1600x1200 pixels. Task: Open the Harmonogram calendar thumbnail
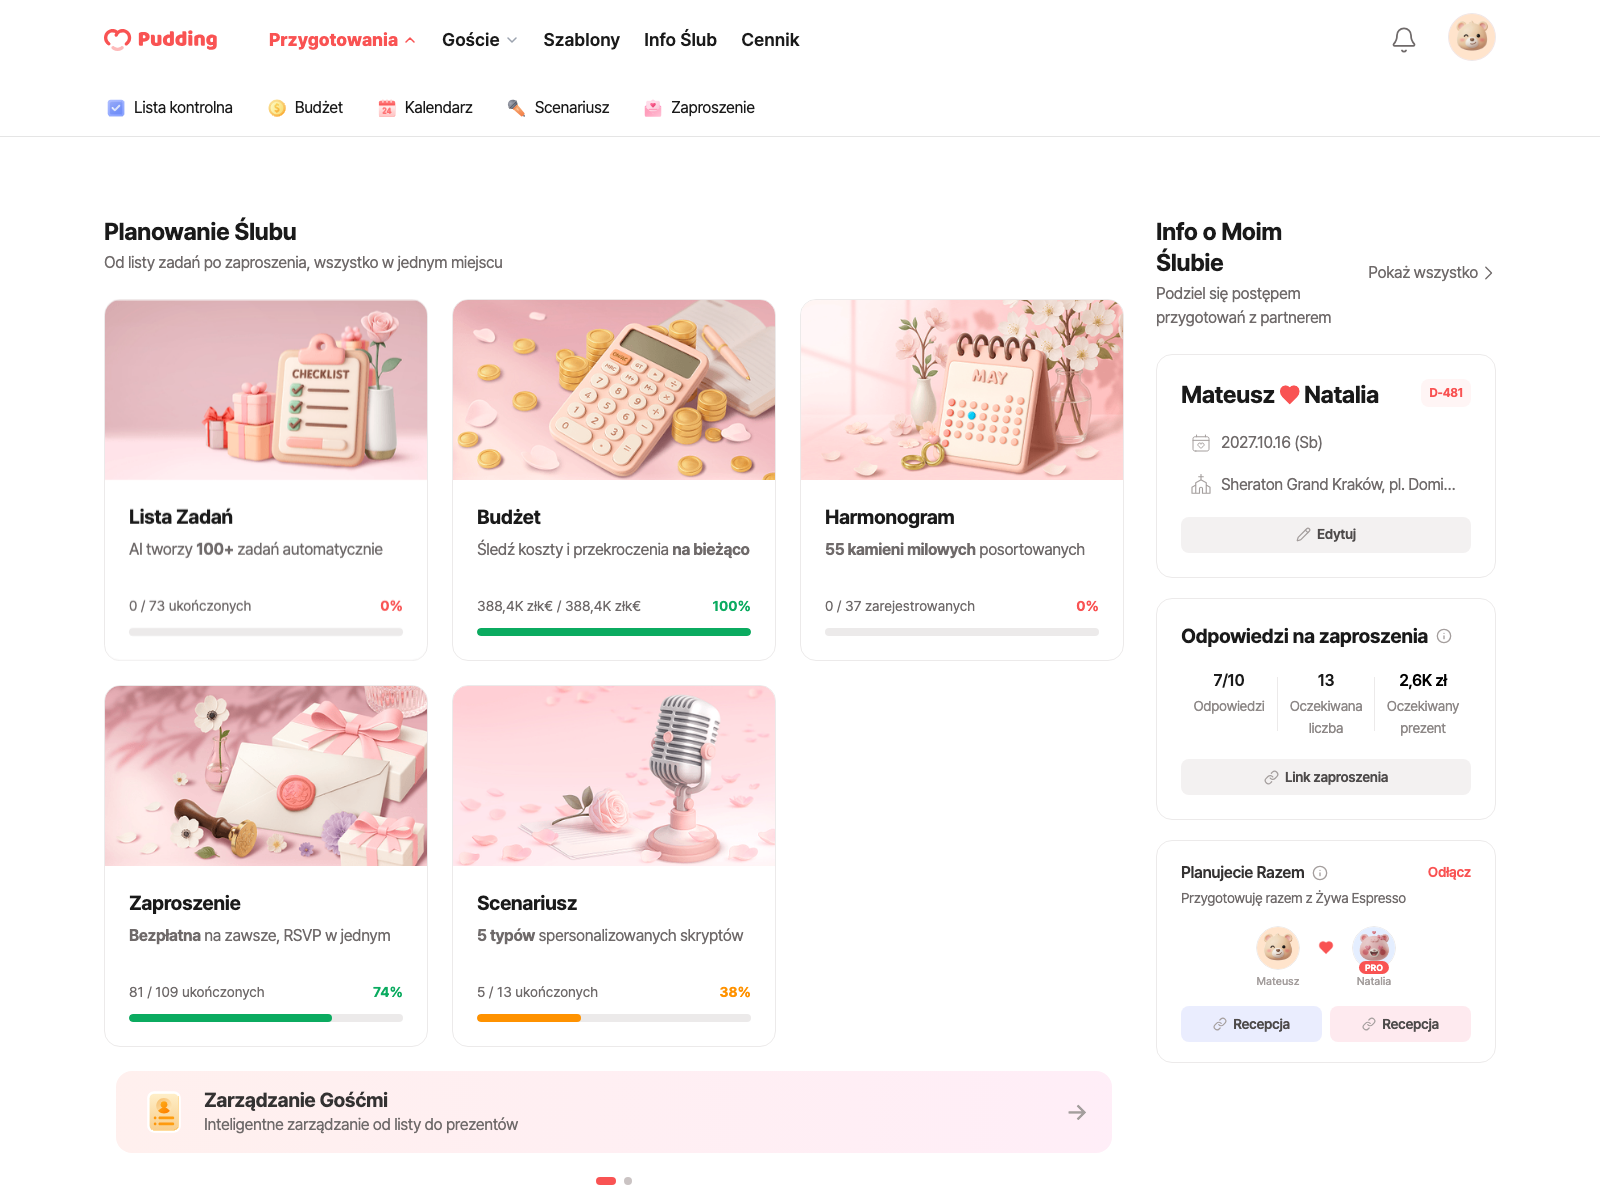[x=962, y=390]
